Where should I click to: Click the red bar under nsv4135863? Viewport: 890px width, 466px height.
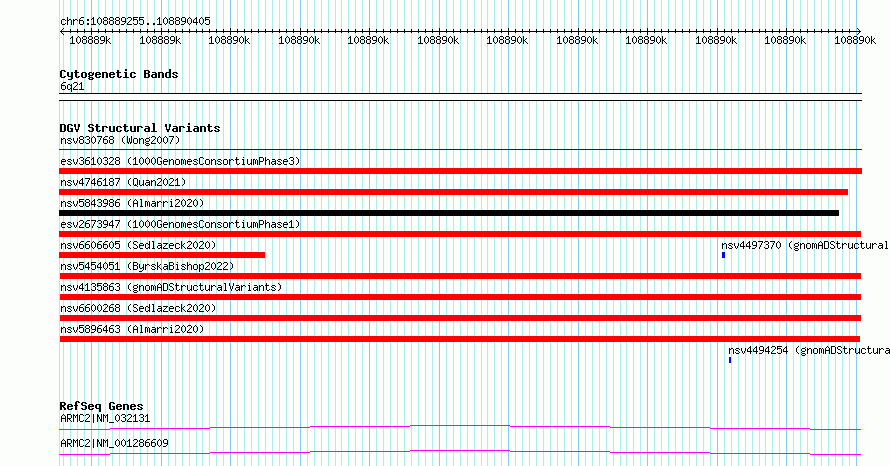click(460, 297)
